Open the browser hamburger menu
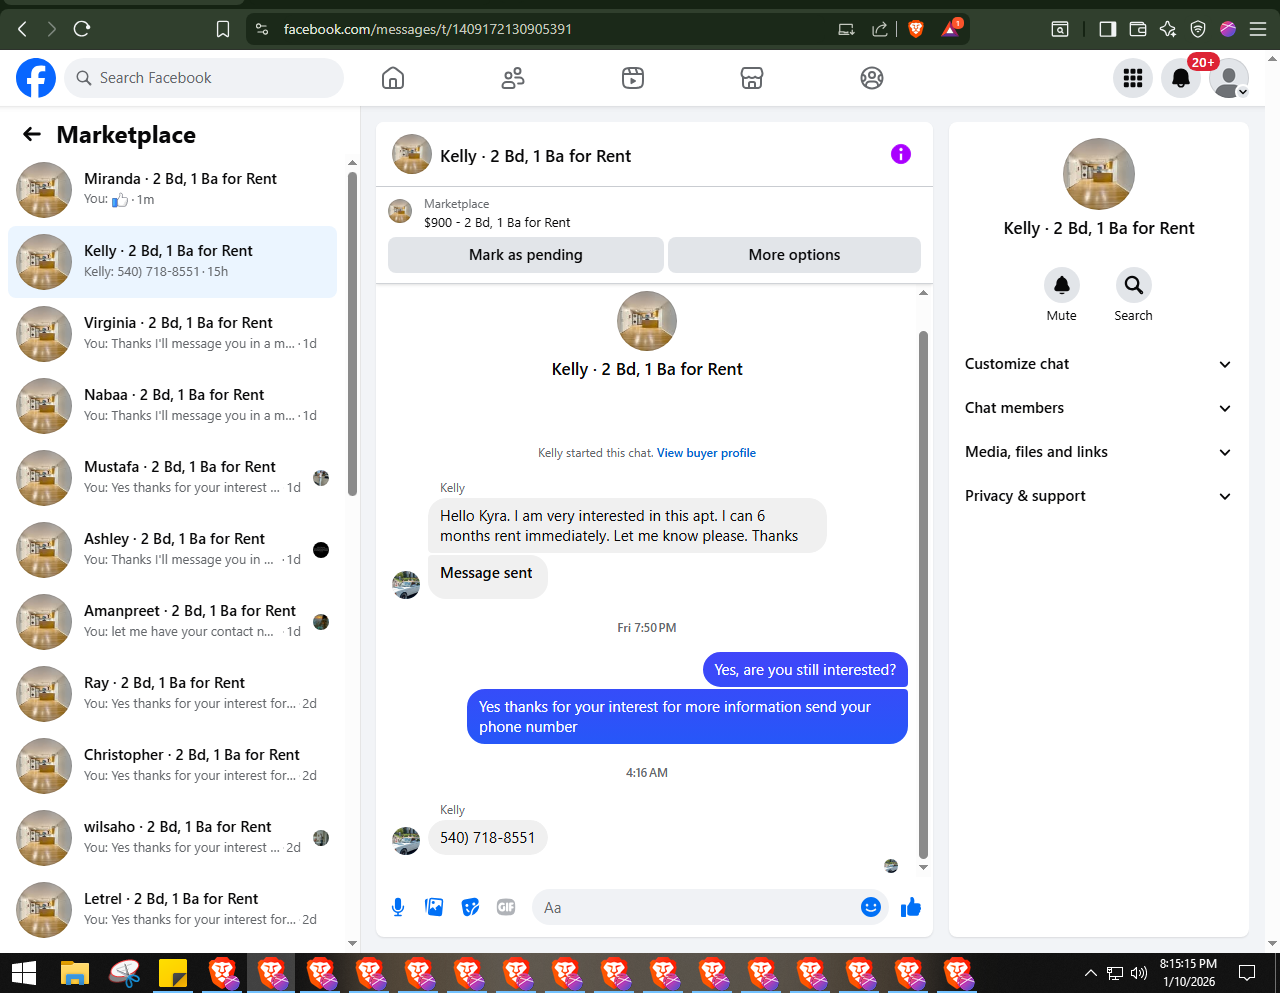The image size is (1280, 993). coord(1258,29)
